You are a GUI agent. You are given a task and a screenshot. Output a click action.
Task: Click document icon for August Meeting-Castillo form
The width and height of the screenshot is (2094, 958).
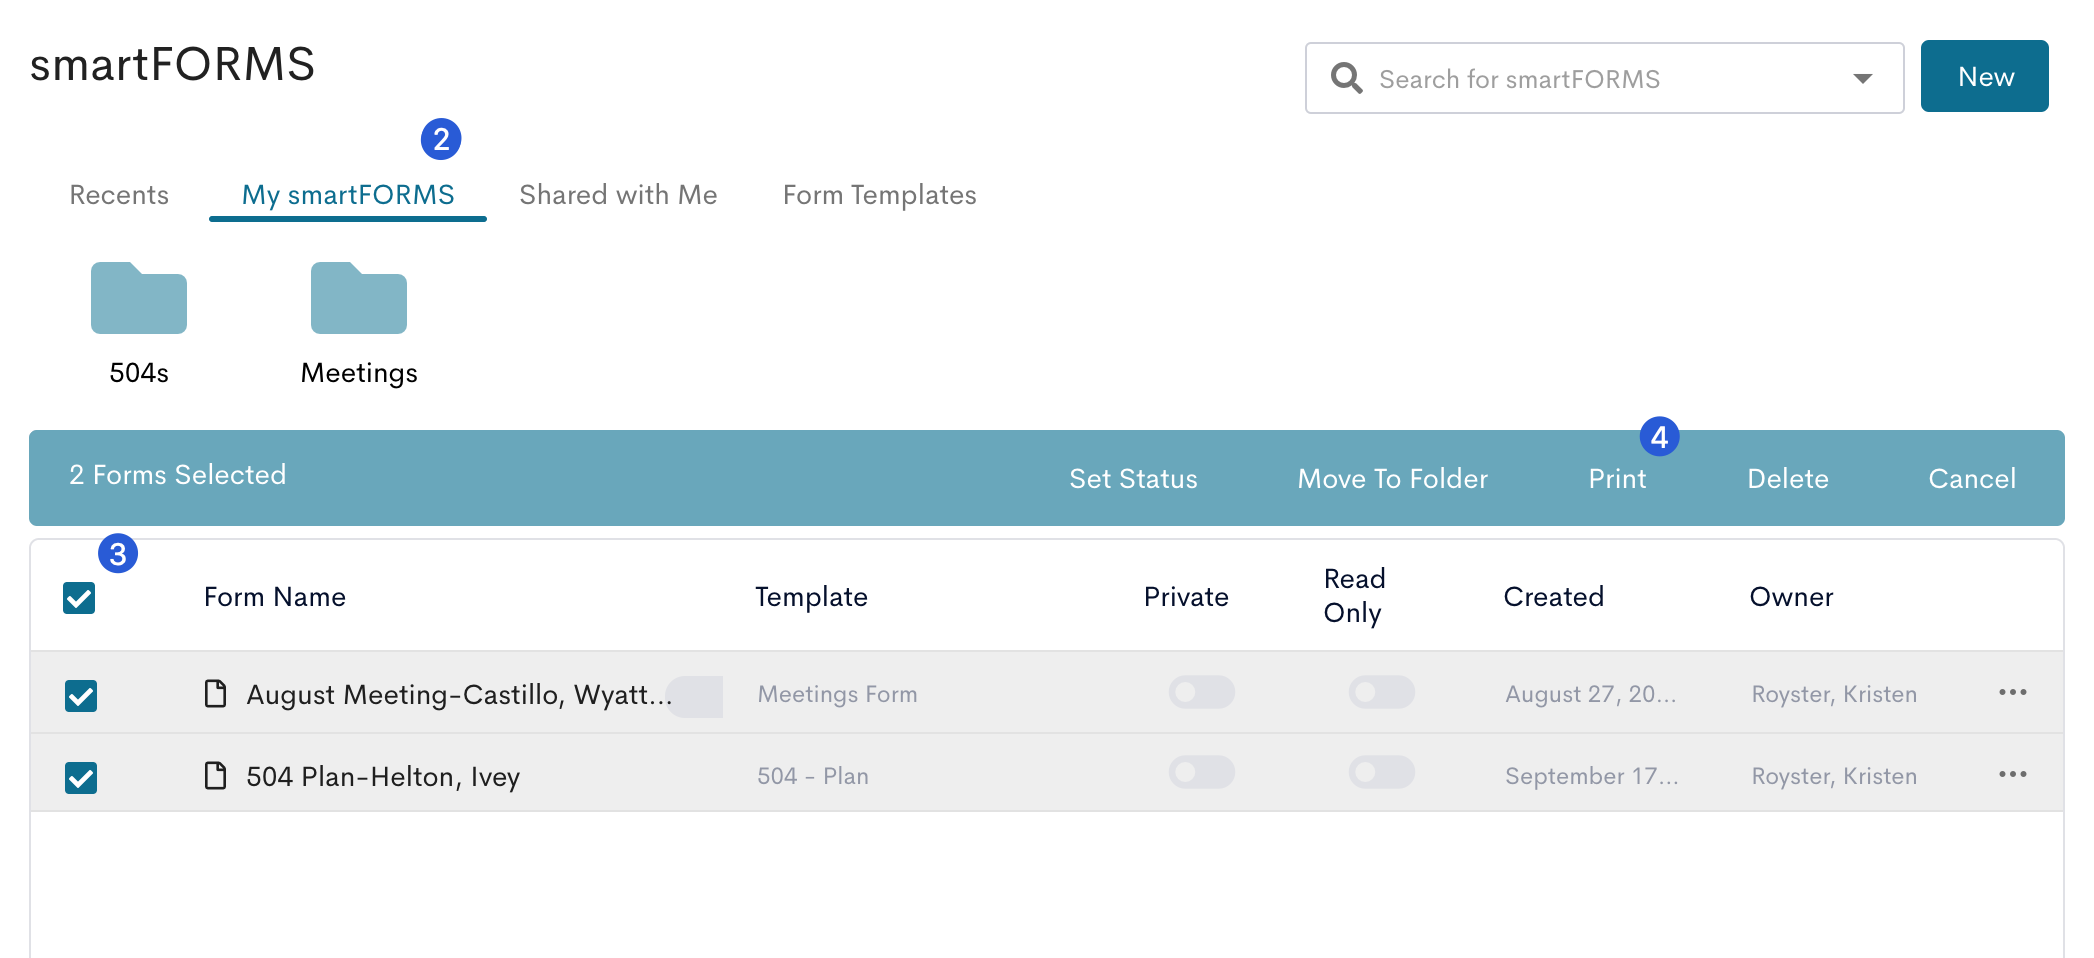tap(215, 693)
